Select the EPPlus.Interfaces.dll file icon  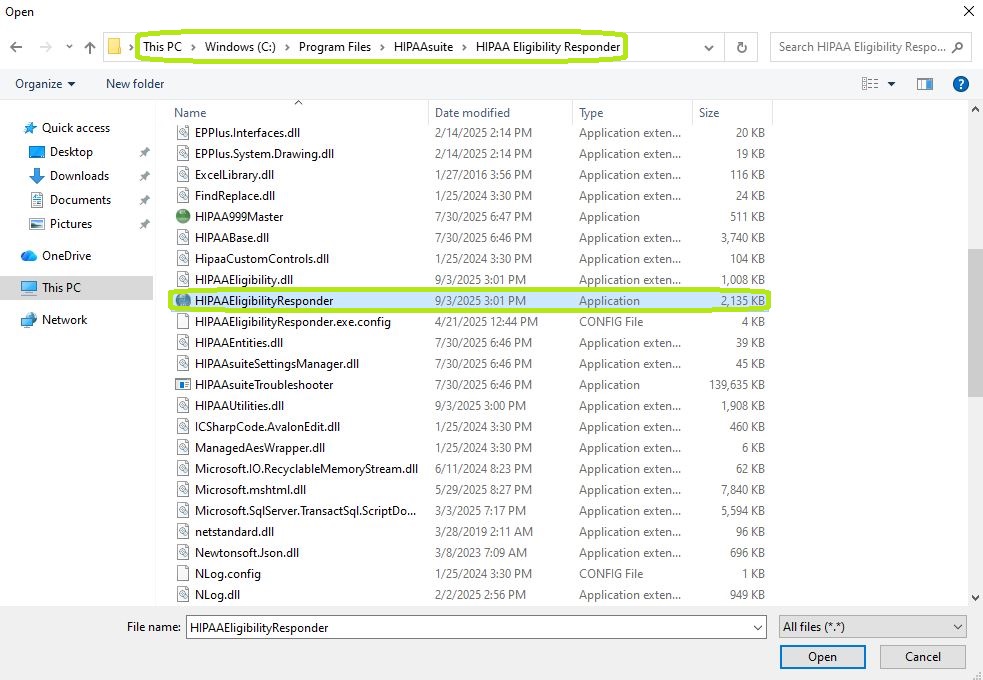coord(182,133)
